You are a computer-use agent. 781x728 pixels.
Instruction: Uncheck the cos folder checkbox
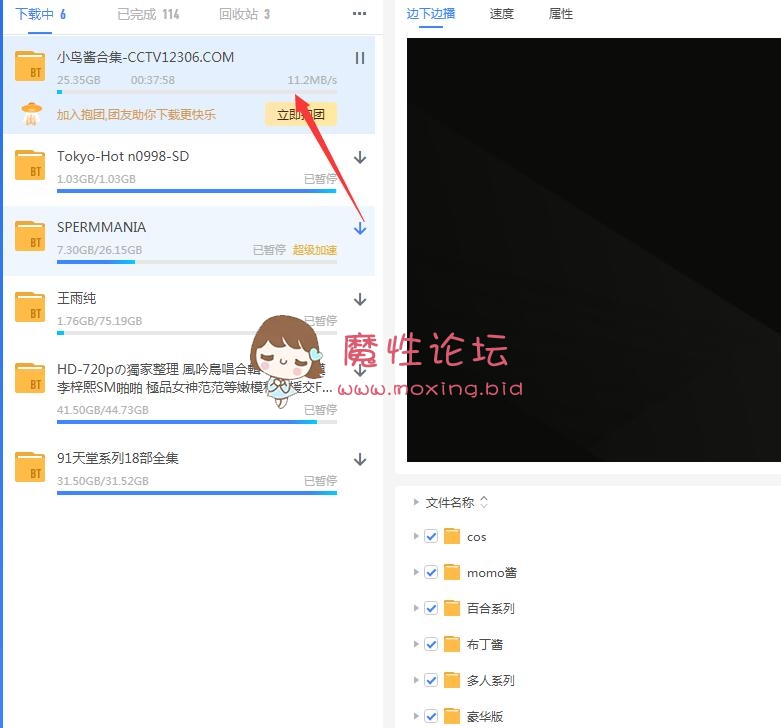point(431,537)
